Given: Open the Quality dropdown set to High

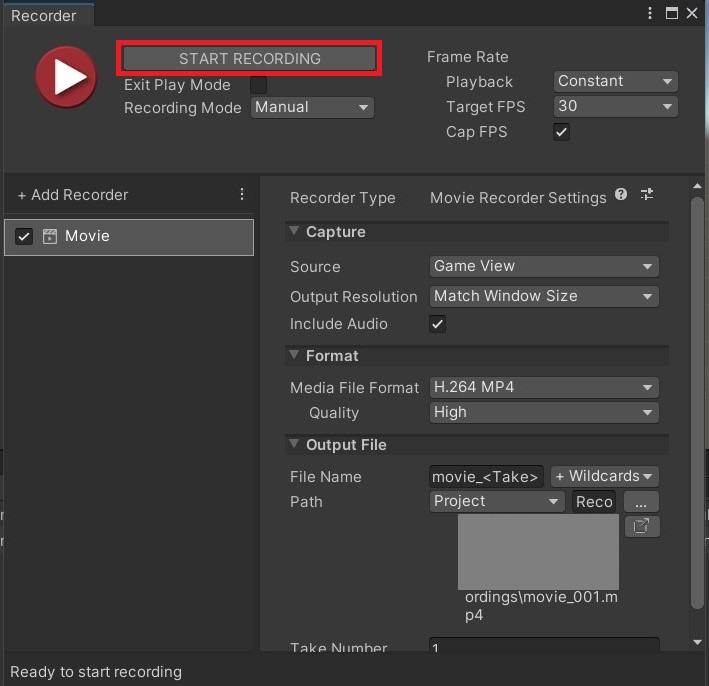Looking at the screenshot, I should [544, 412].
